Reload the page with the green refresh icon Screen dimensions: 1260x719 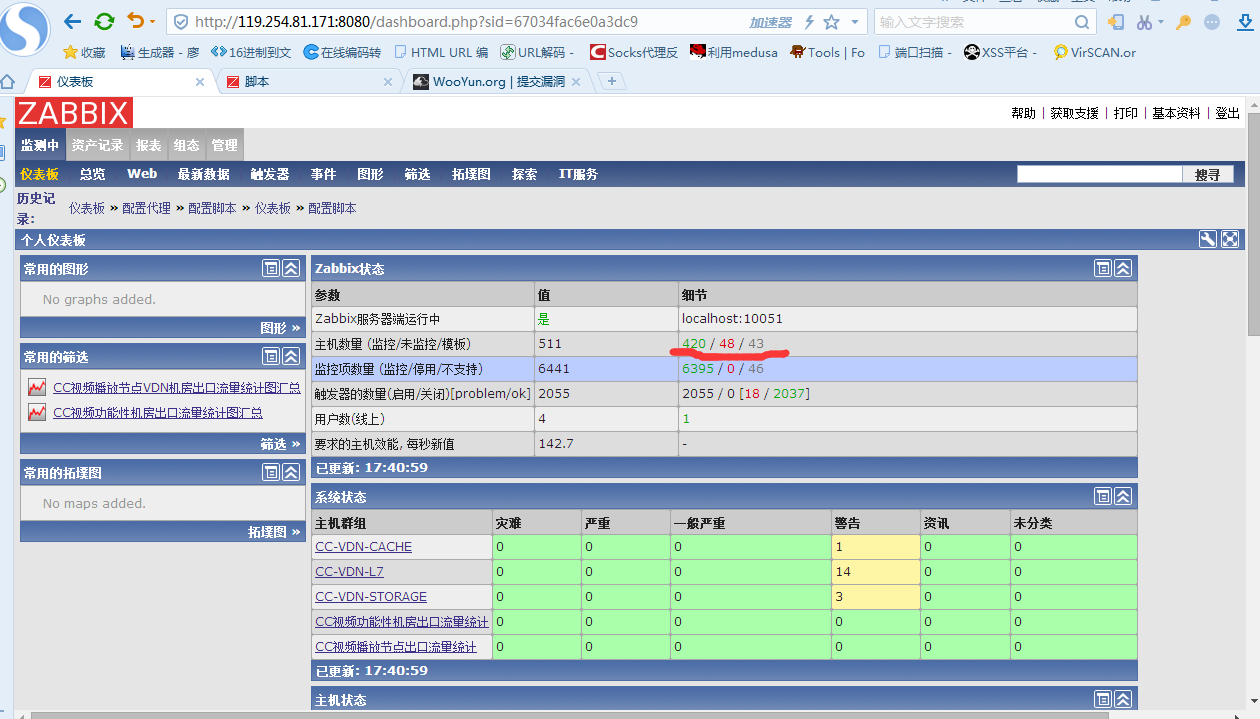pyautogui.click(x=104, y=21)
